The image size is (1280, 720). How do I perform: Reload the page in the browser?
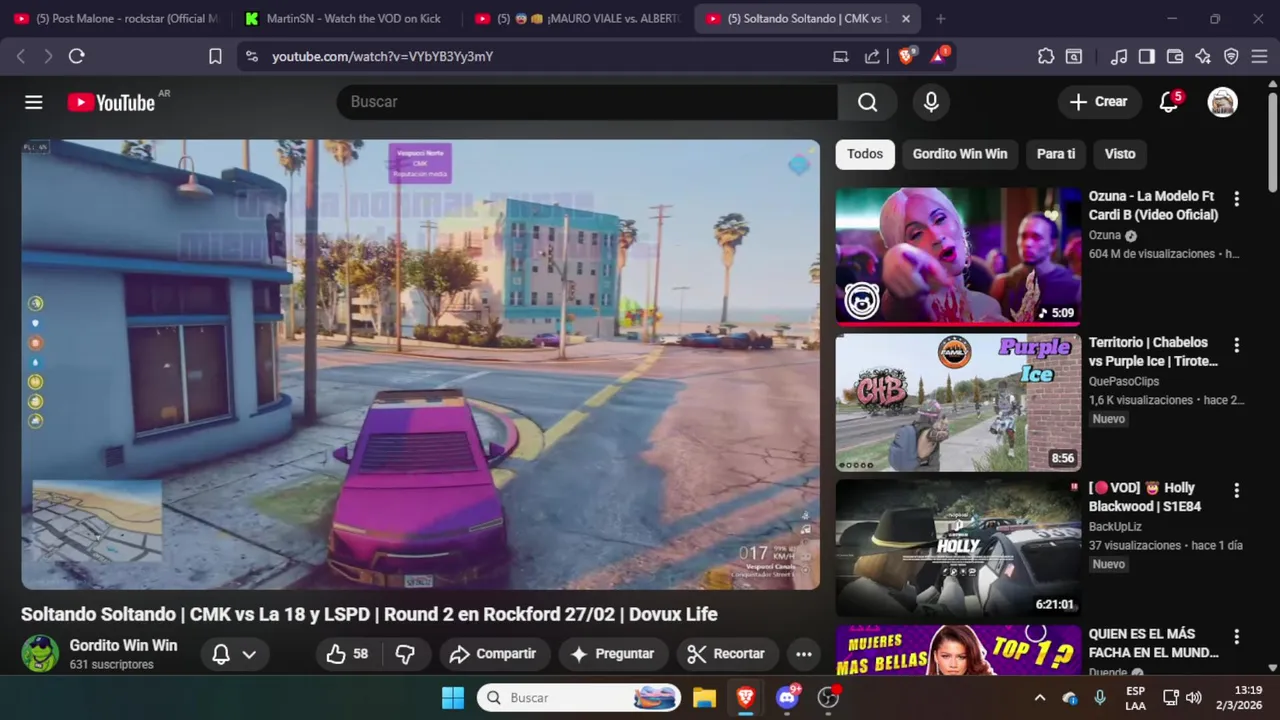pyautogui.click(x=76, y=57)
